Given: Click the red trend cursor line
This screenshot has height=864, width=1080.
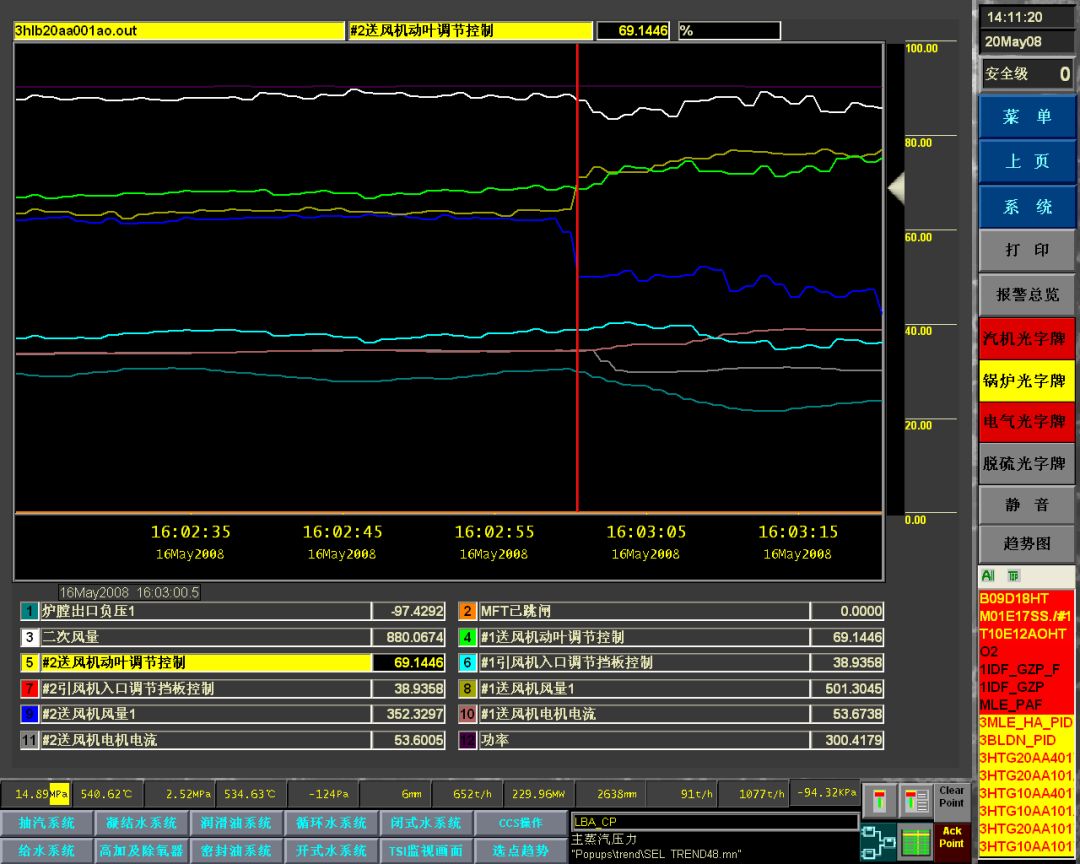Looking at the screenshot, I should click(x=577, y=277).
